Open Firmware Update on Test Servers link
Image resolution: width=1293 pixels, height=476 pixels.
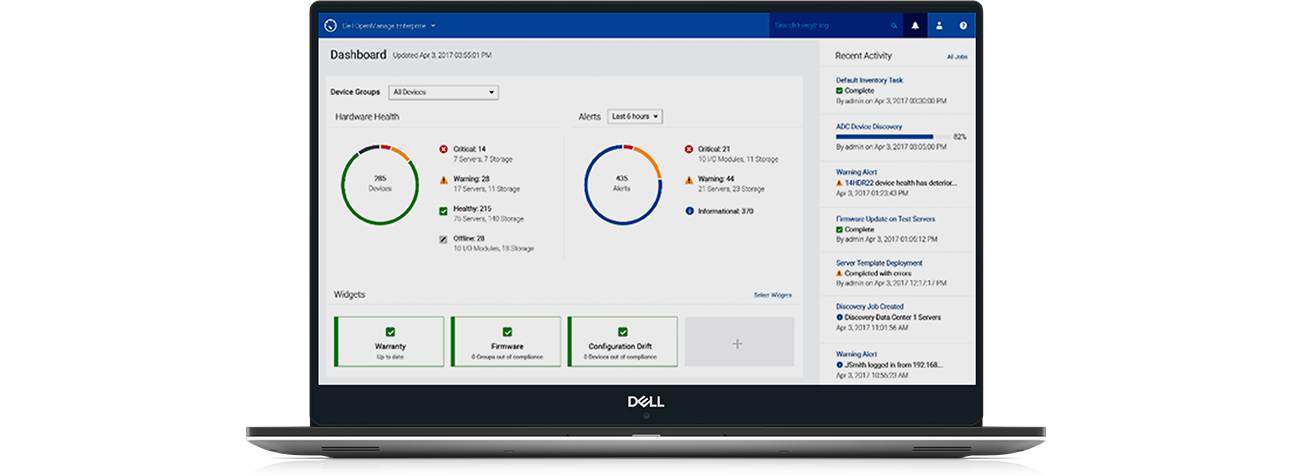coord(883,218)
